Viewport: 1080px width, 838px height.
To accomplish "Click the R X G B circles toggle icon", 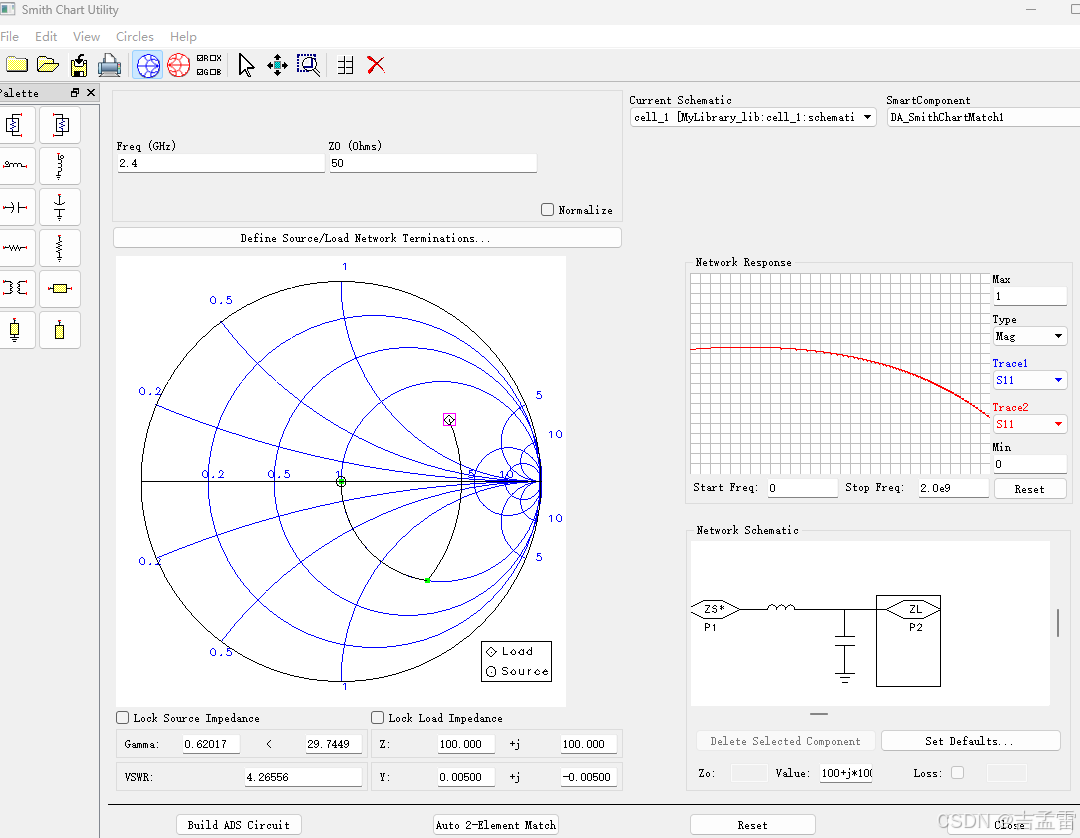I will [x=209, y=65].
